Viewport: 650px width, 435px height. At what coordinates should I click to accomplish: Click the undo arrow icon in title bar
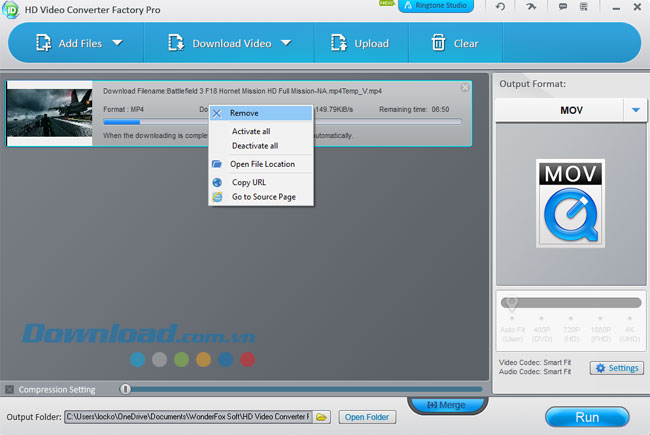pos(500,7)
